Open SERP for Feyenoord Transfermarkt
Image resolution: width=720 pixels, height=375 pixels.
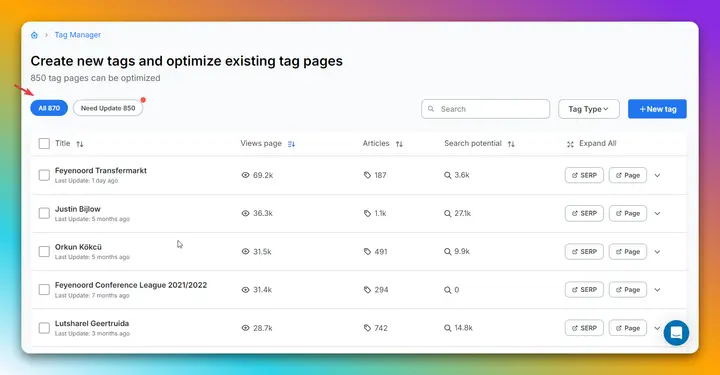point(584,175)
